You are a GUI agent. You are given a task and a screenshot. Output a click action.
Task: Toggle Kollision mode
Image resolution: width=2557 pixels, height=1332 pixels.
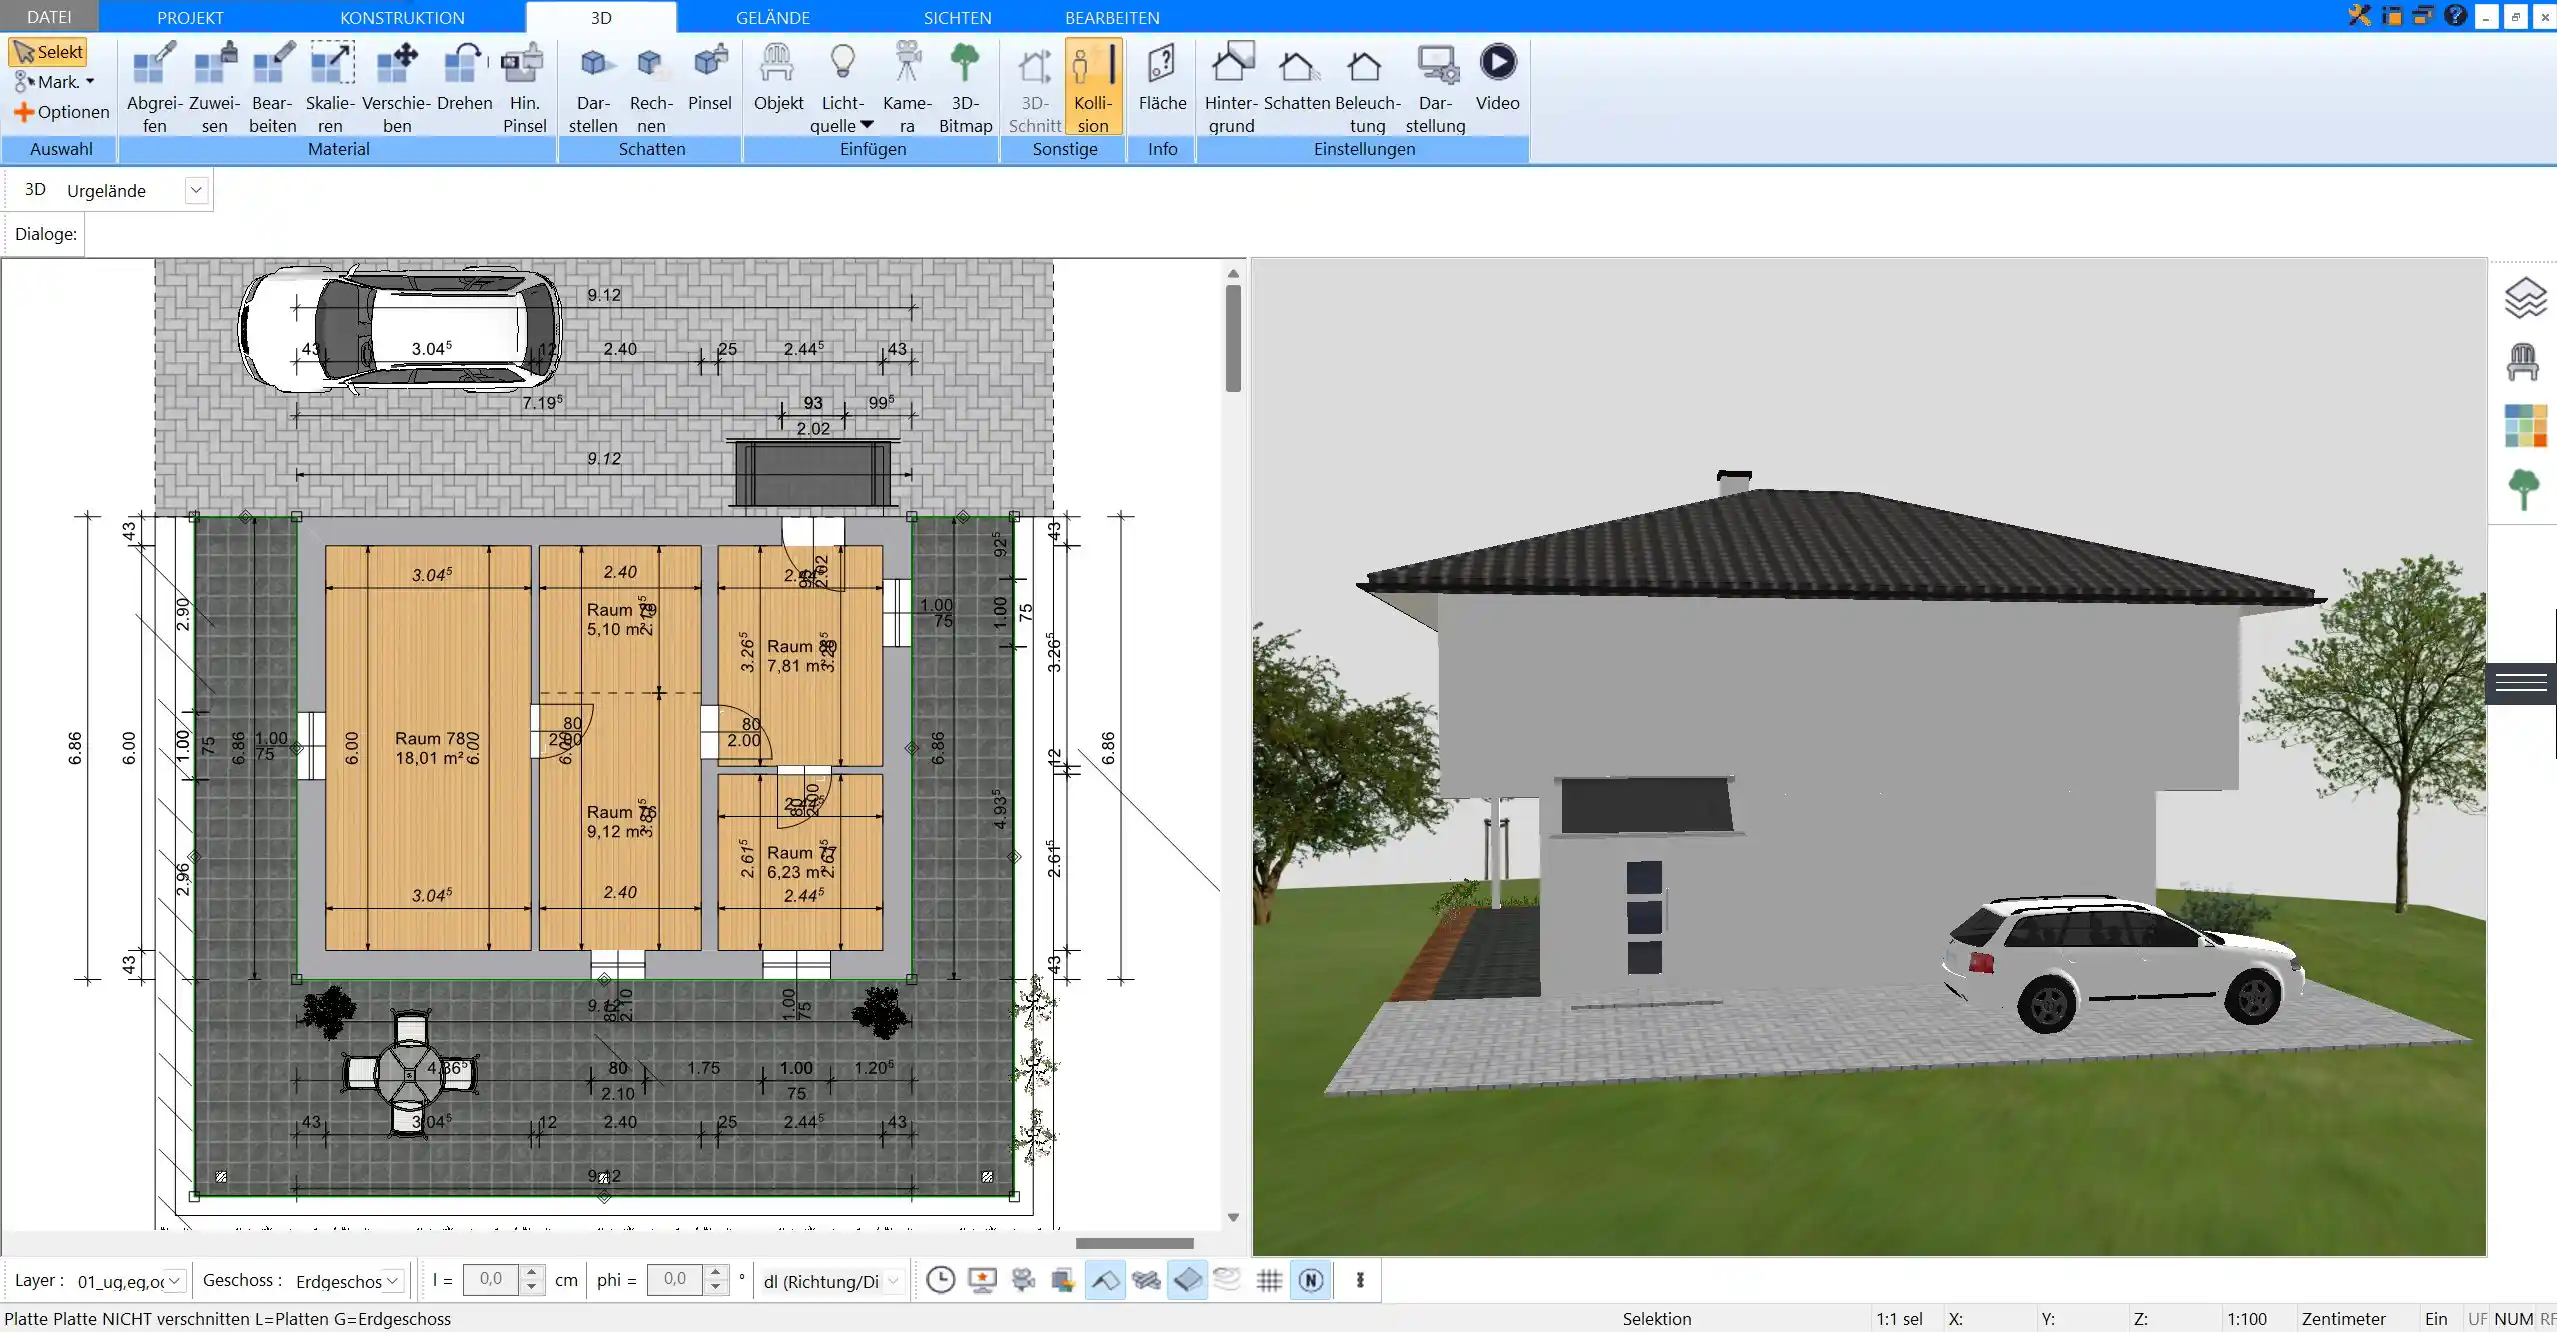1093,87
